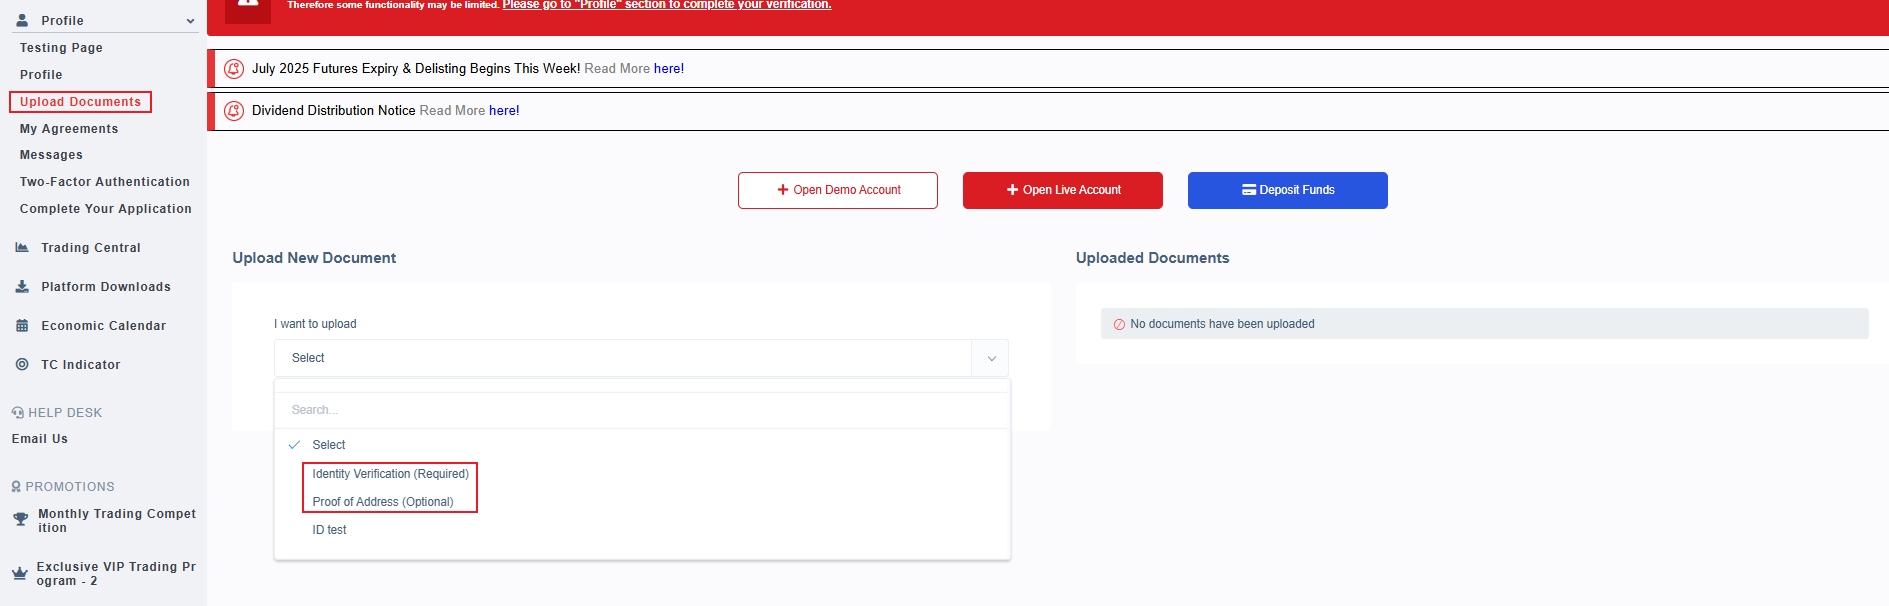1889x606 pixels.
Task: Click the Economic Calendar icon
Action: pos(22,325)
